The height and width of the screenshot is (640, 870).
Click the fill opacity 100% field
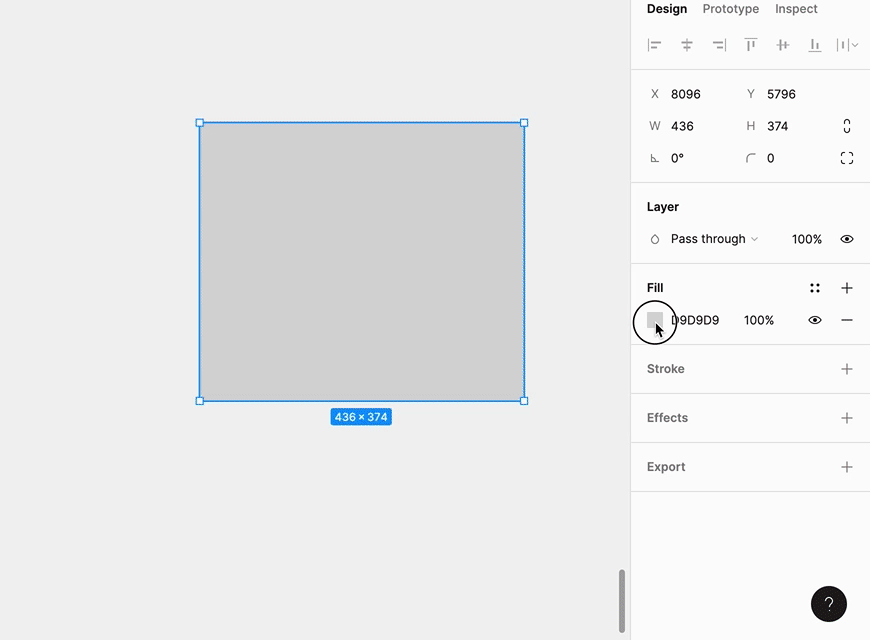tap(759, 320)
